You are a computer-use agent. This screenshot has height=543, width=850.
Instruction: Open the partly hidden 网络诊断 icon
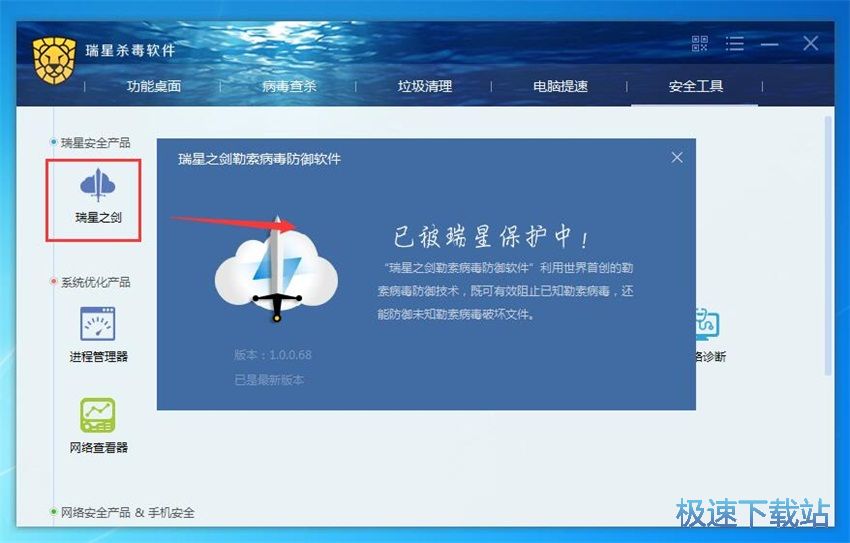(x=709, y=324)
